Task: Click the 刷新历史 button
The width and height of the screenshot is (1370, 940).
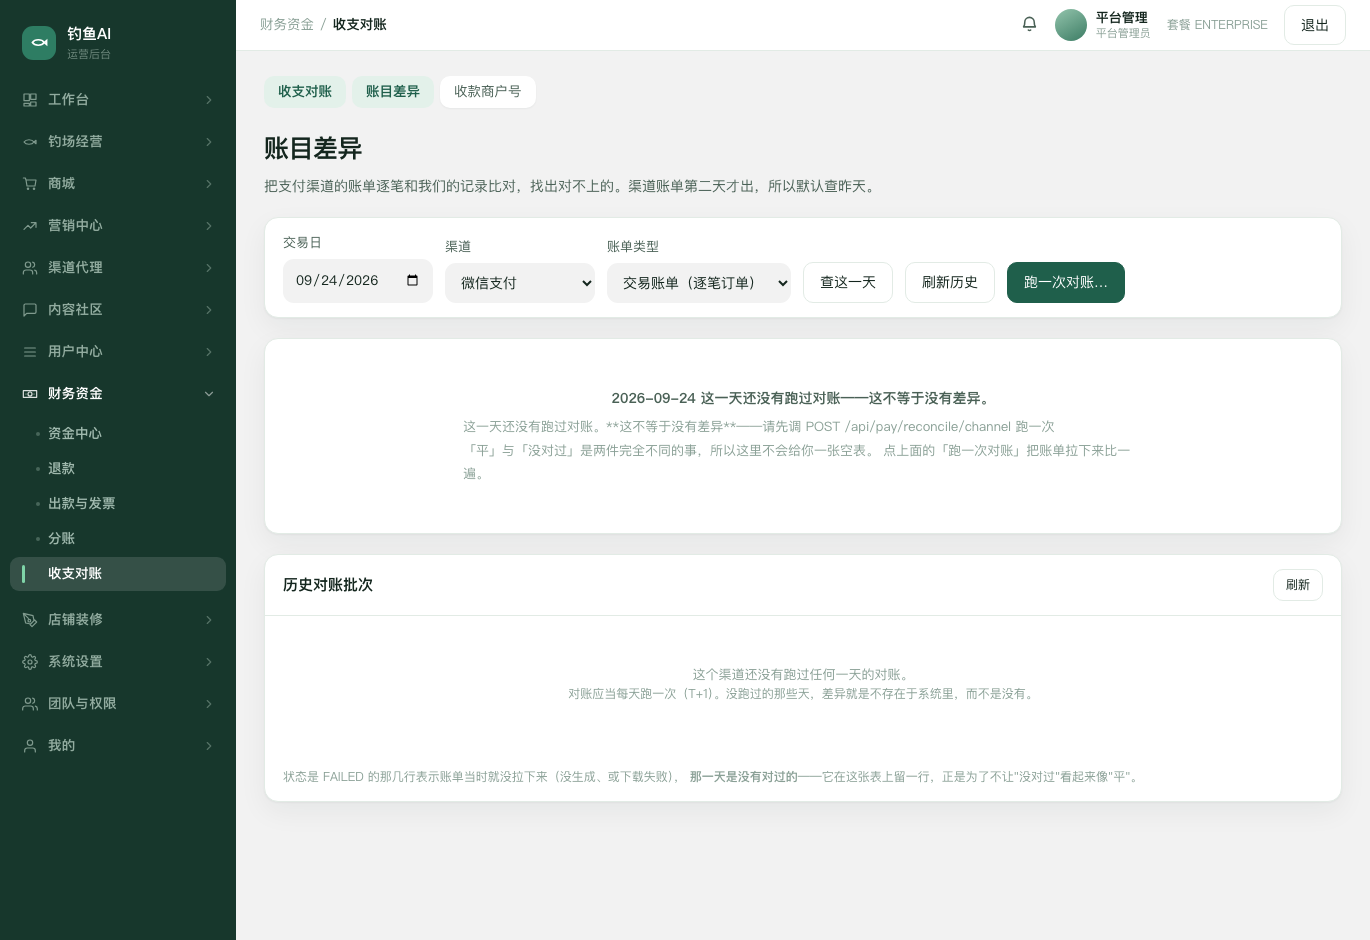Action: (950, 283)
